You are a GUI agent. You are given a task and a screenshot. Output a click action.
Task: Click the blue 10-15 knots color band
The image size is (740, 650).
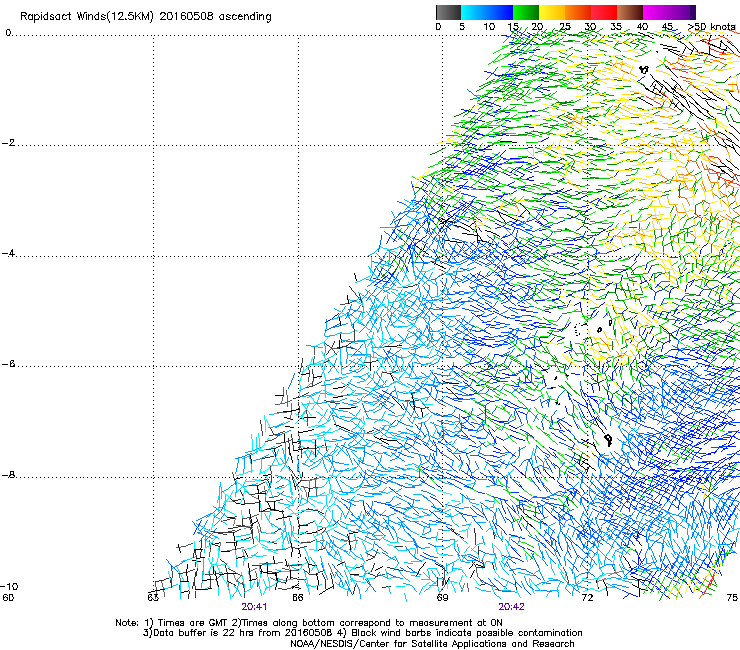(x=500, y=12)
